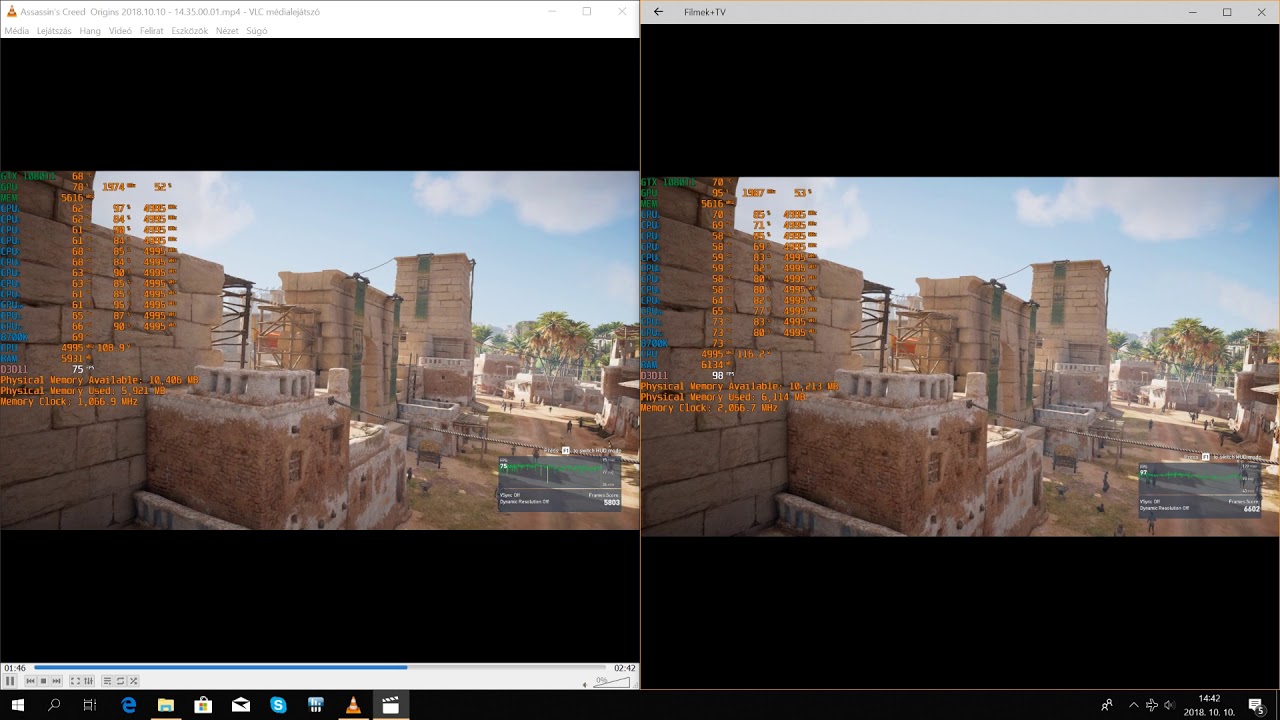Viewport: 1280px width, 720px height.
Task: Click the elapsed time 01:46 label
Action: pyautogui.click(x=14, y=668)
